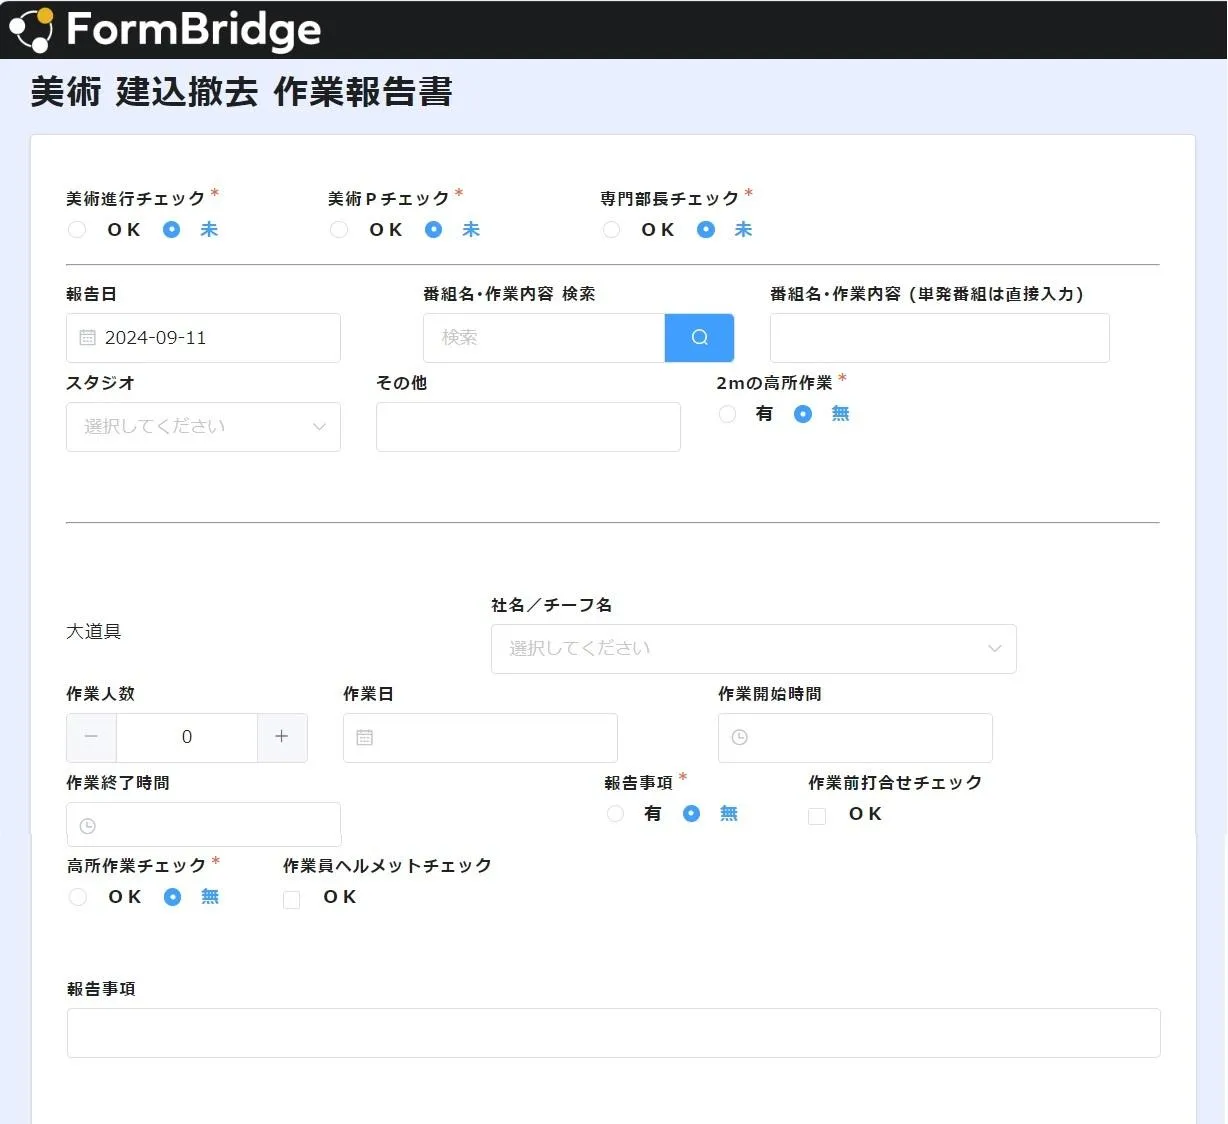Tick the 作業員ヘルメットチェック OK checkbox
The width and height of the screenshot is (1228, 1124).
coord(292,899)
